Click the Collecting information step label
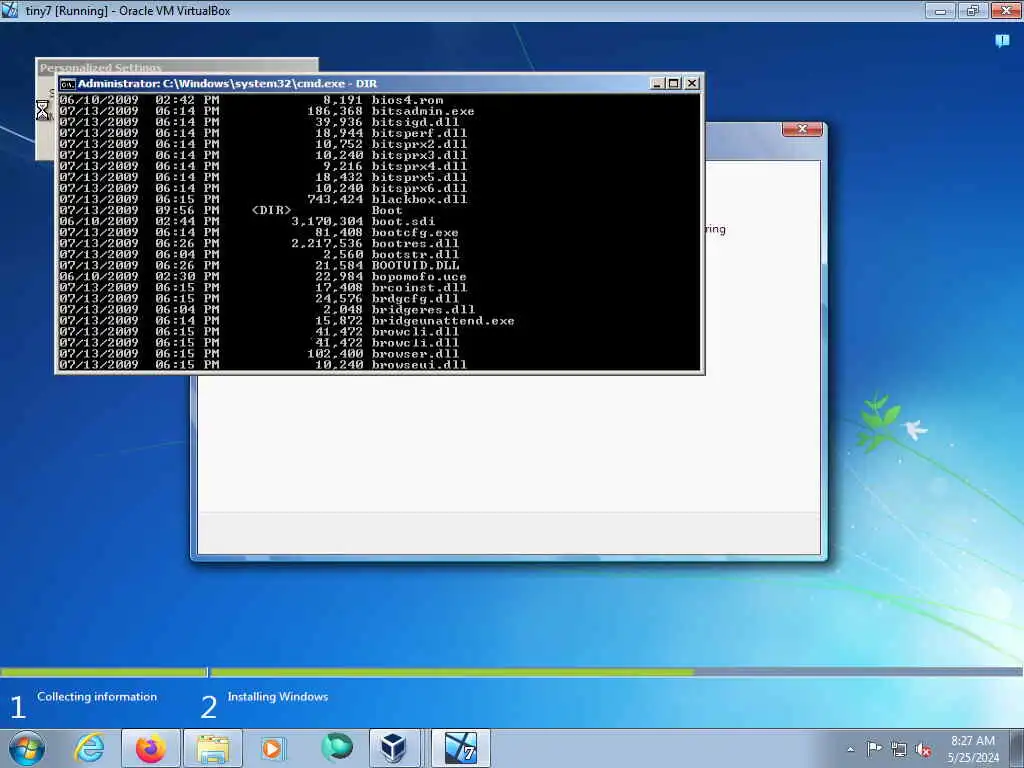1024x768 pixels. click(97, 697)
